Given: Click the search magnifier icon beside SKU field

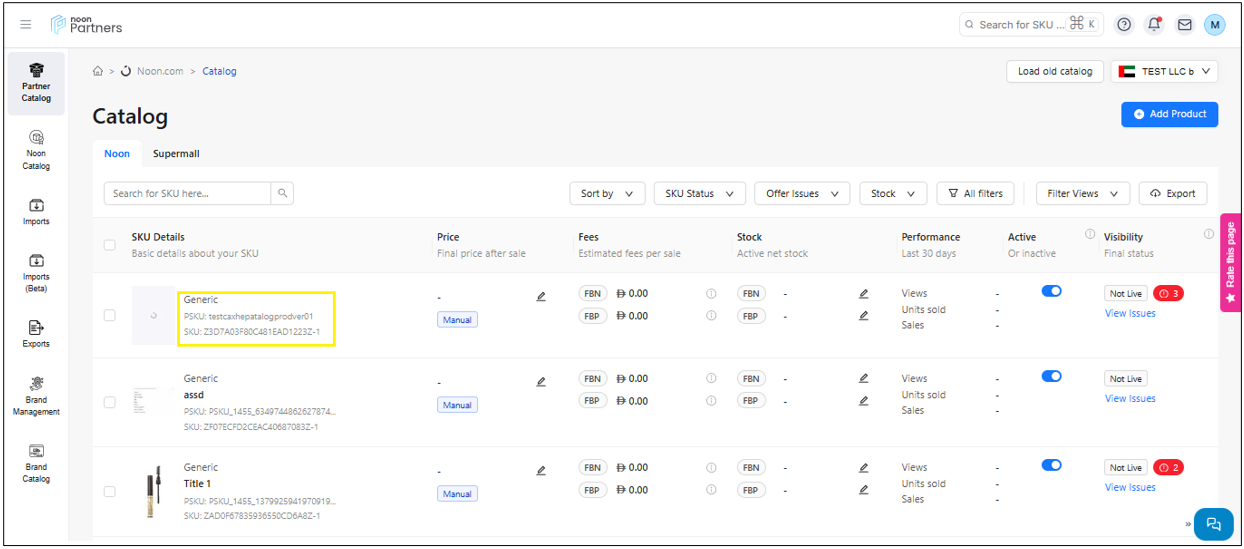Looking at the screenshot, I should [x=282, y=193].
